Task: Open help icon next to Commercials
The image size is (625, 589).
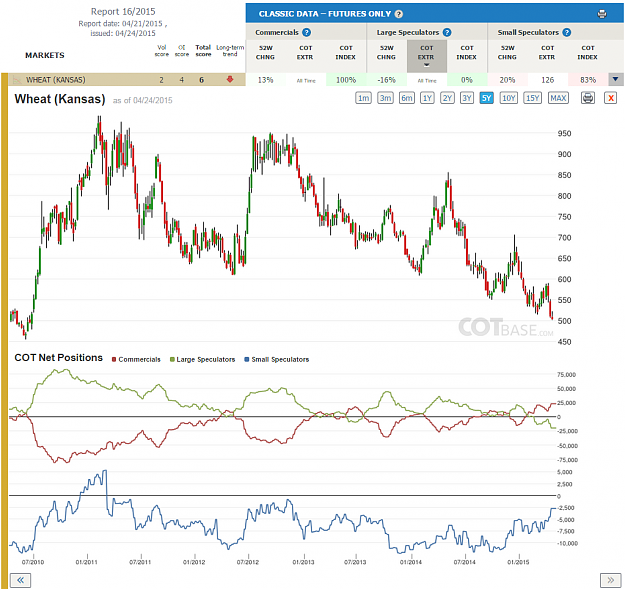Action: click(306, 33)
